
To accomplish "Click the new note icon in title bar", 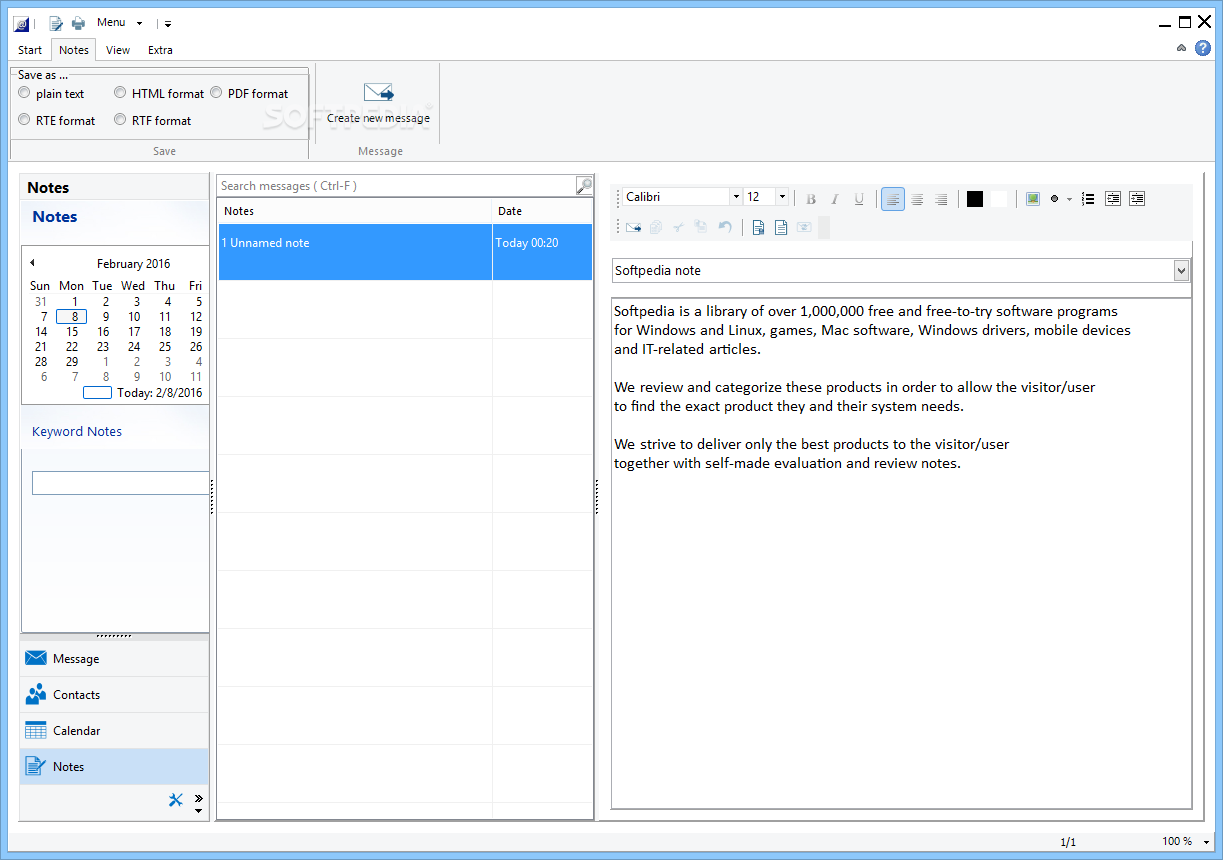I will 56,23.
